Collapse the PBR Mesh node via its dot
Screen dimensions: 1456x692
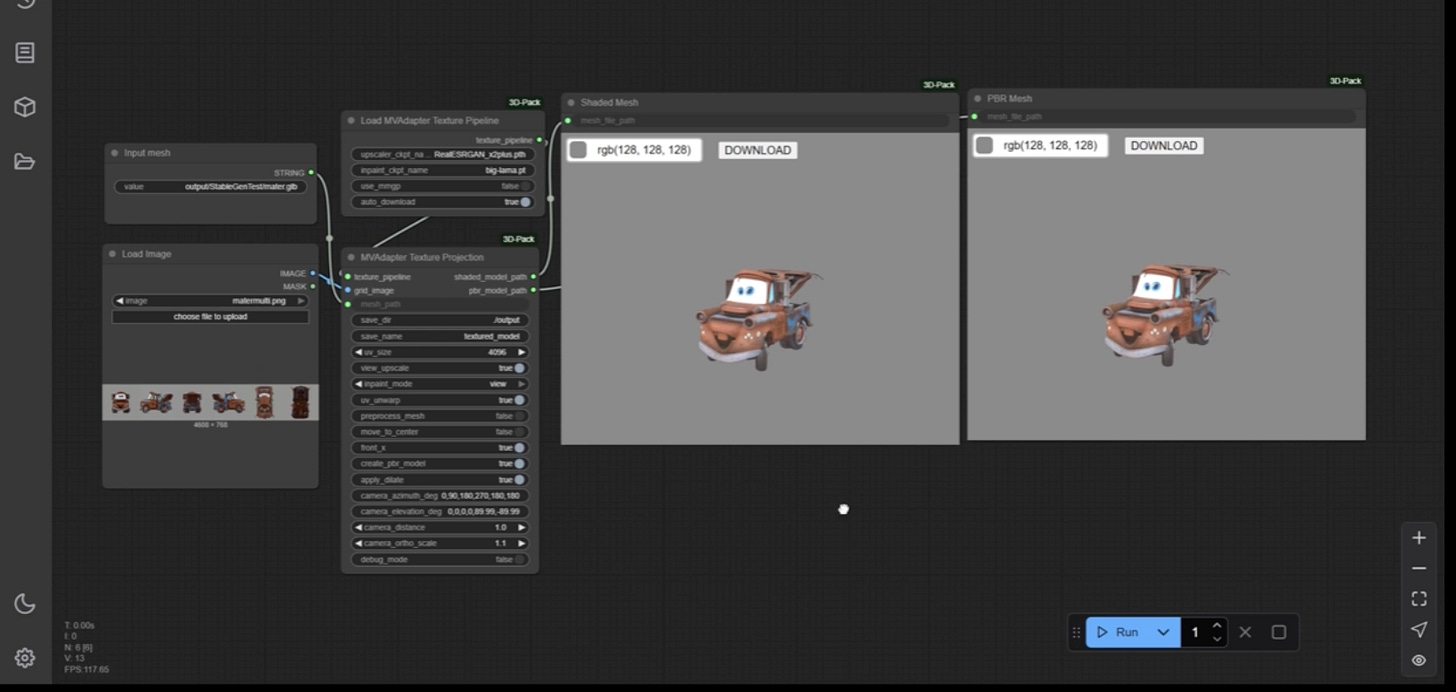point(977,98)
